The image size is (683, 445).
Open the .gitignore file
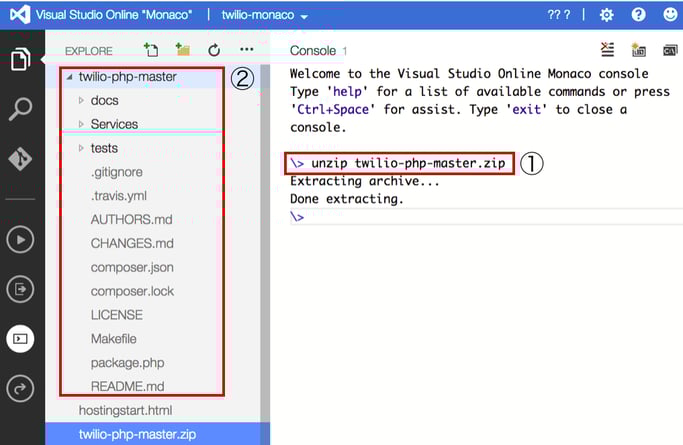tap(116, 172)
